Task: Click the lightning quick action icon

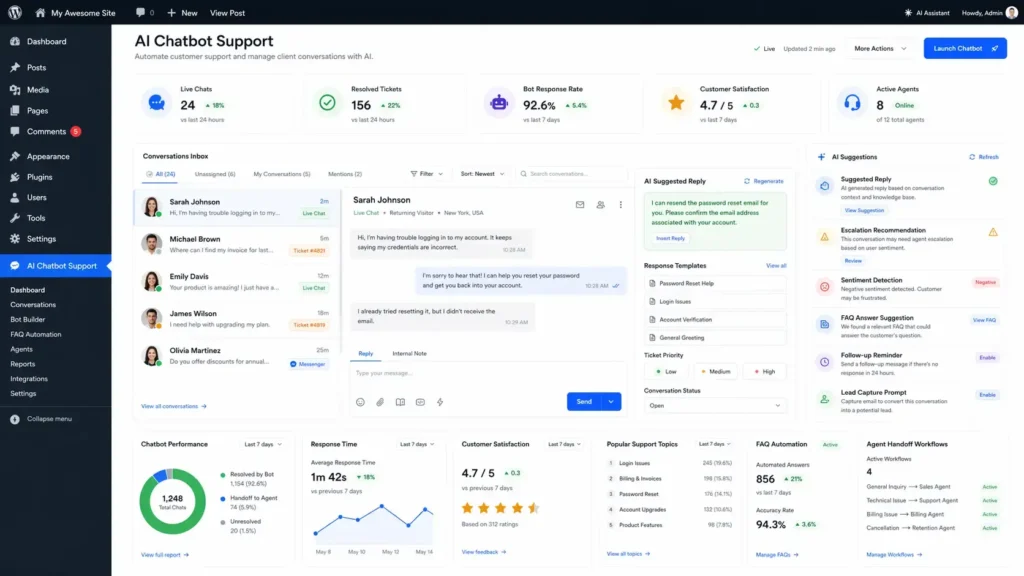Action: [440, 402]
